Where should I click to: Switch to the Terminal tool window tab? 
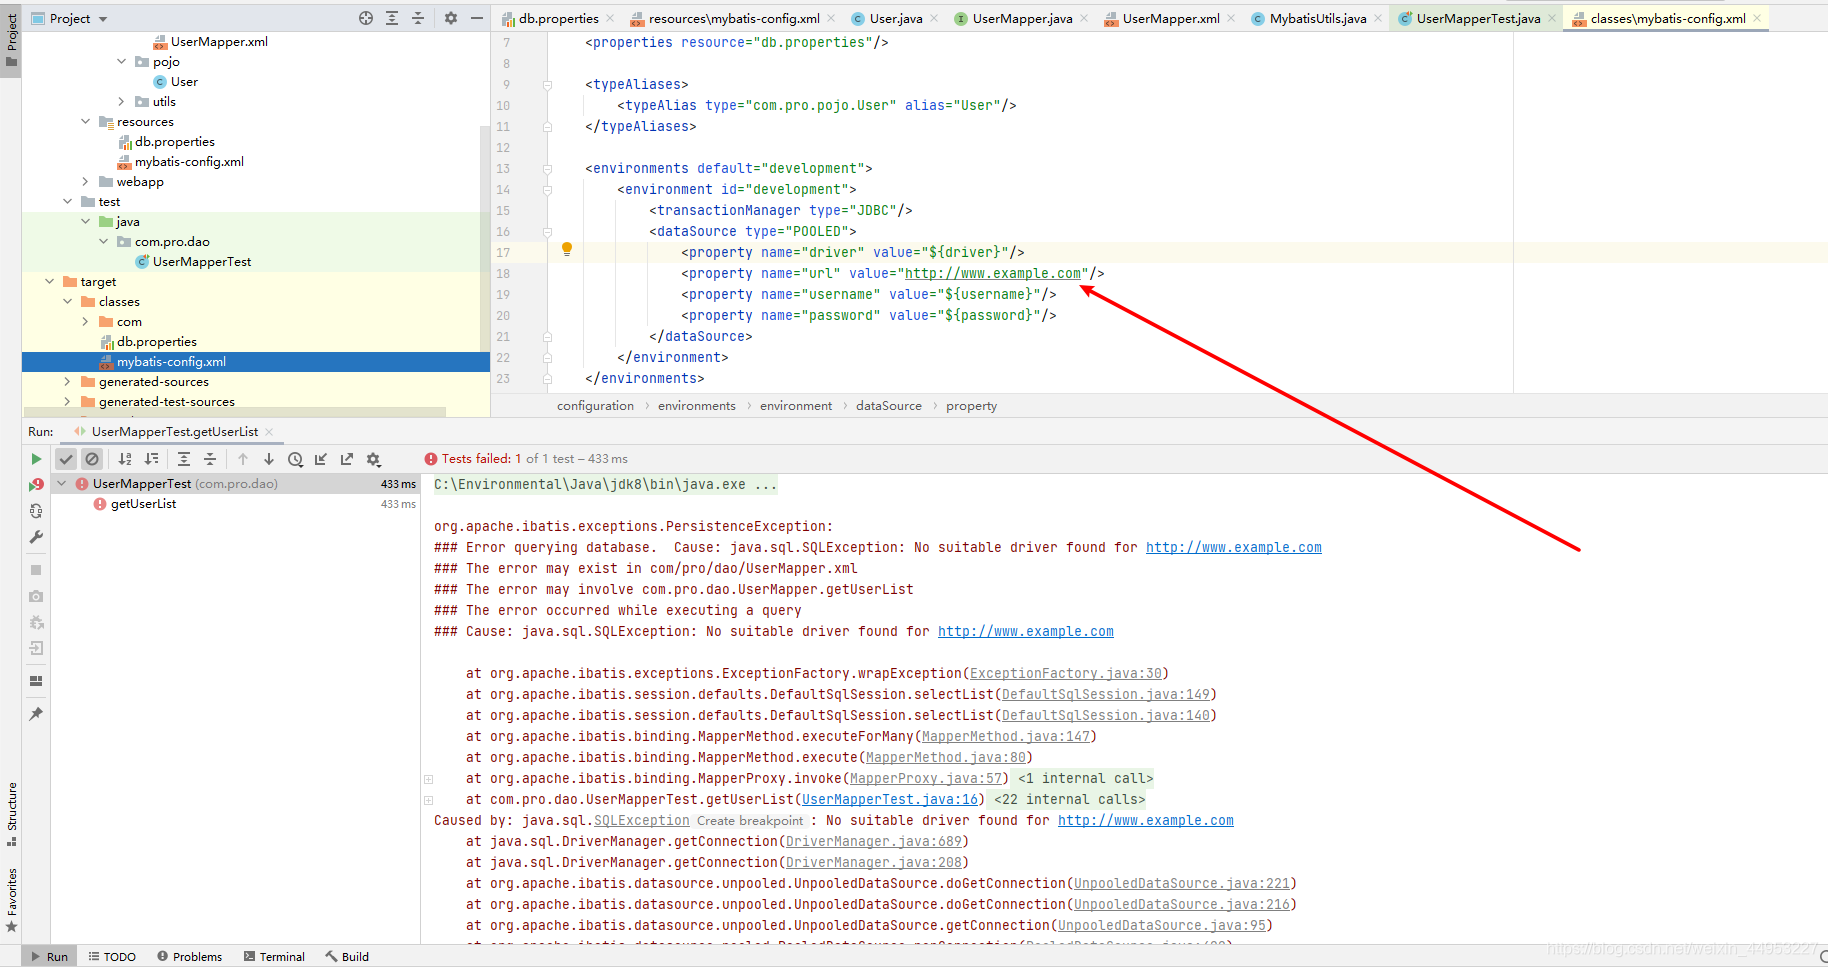click(x=274, y=956)
